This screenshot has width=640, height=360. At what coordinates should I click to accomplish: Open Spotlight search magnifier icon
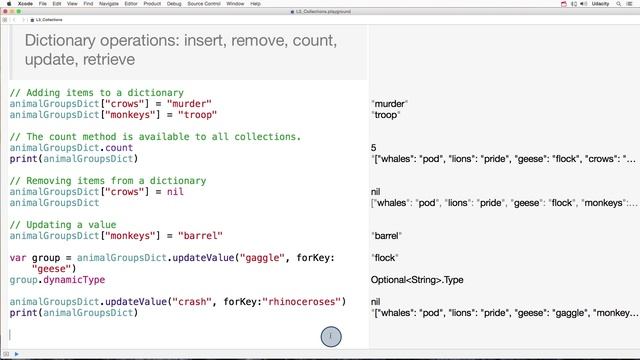[619, 4]
